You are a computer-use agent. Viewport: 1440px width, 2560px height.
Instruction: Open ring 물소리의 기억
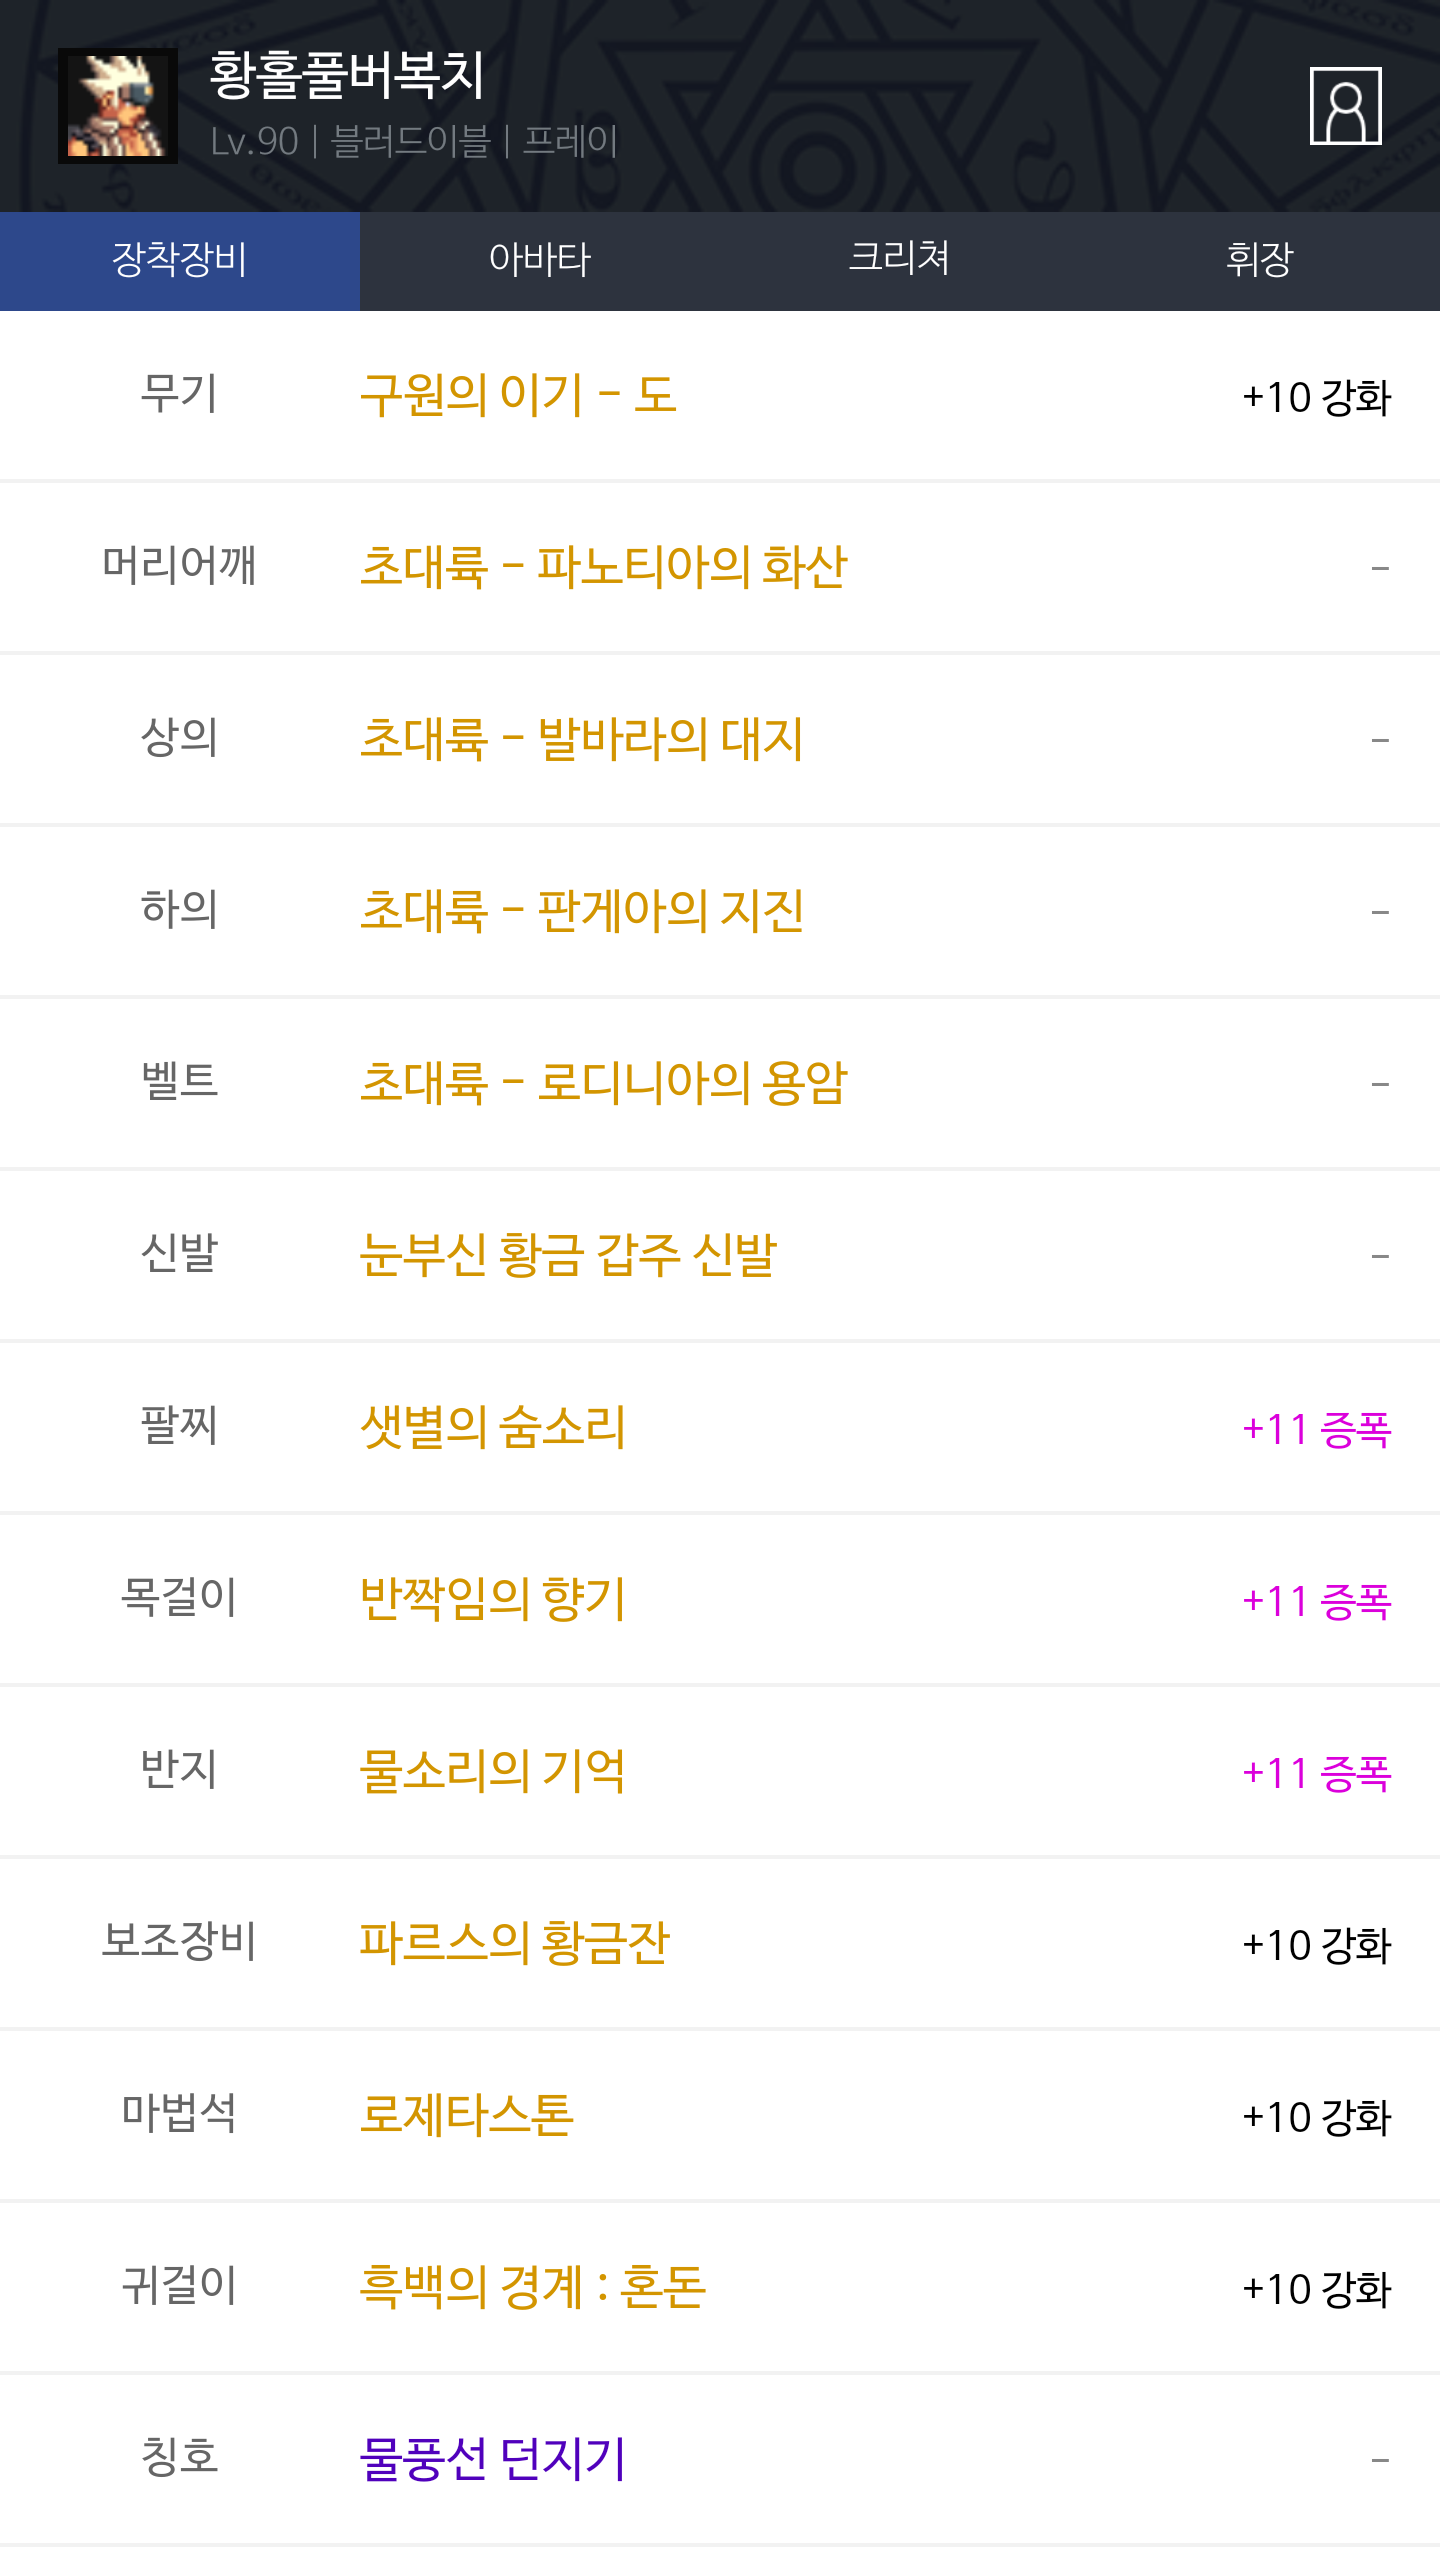click(492, 1771)
